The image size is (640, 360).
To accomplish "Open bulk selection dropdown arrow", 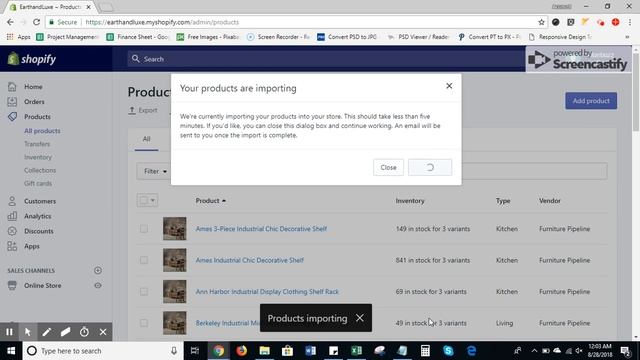I will click(x=153, y=200).
